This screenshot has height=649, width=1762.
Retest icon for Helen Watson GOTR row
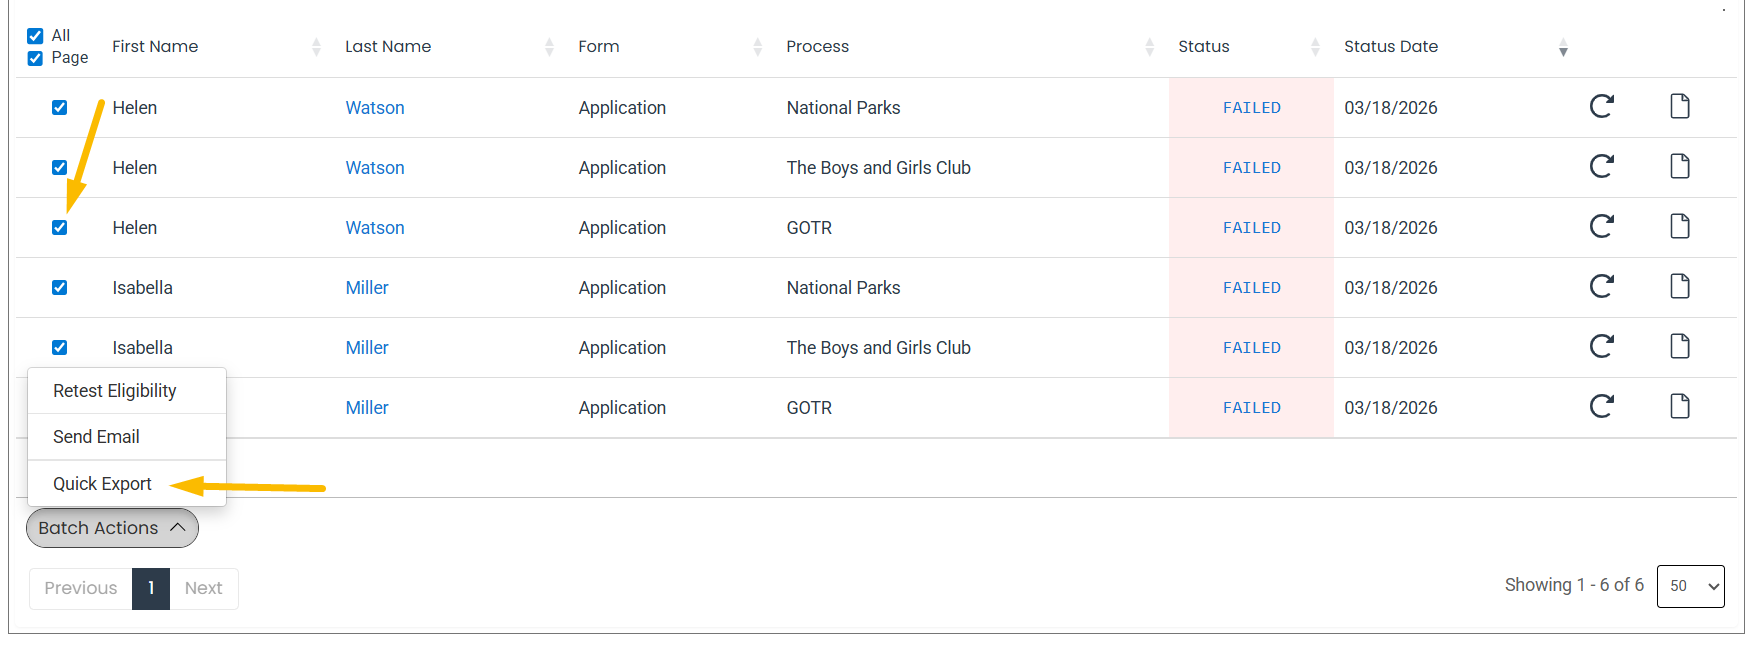pos(1601,226)
